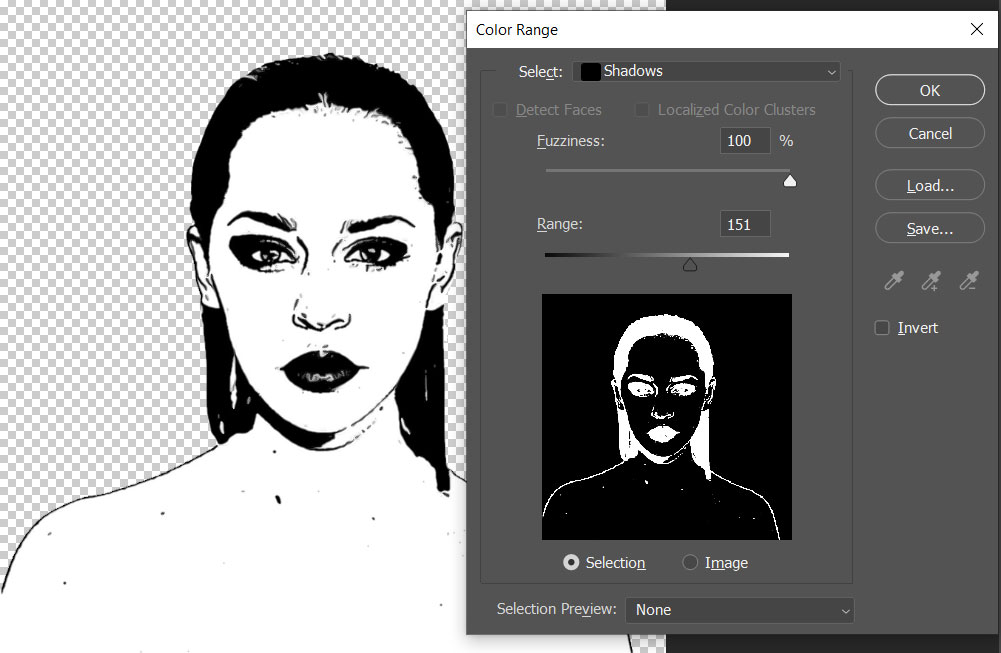Select the Selection preview radio button
Image resolution: width=1001 pixels, height=653 pixels.
571,563
